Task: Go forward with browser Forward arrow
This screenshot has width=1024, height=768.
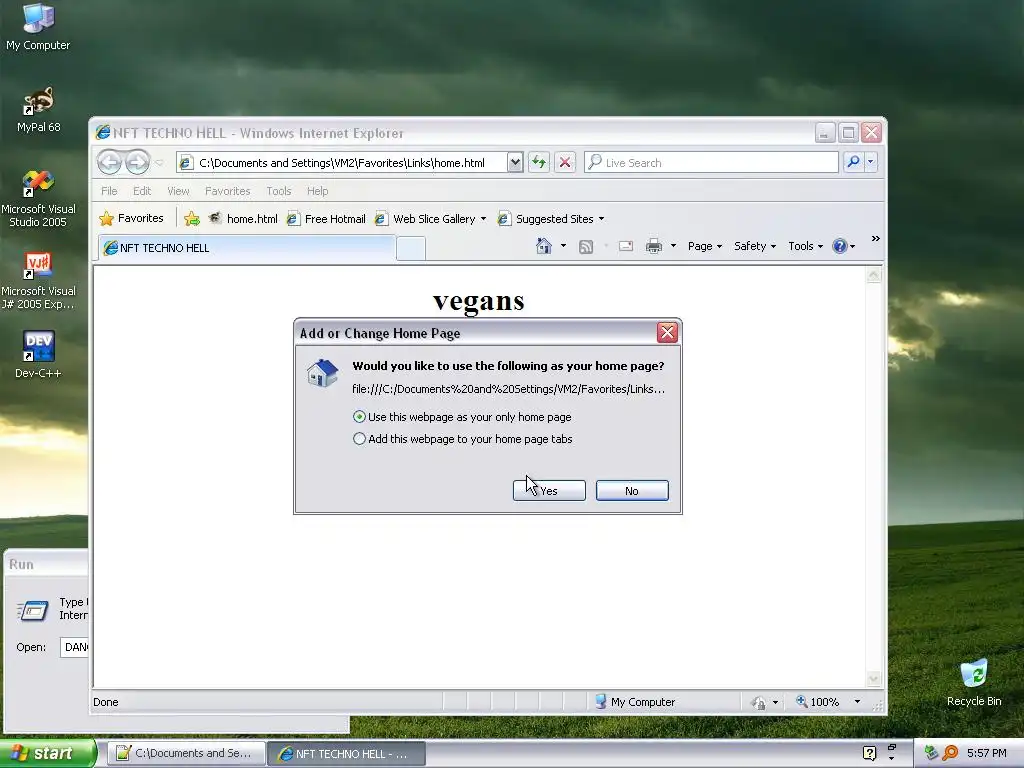Action: [x=137, y=162]
